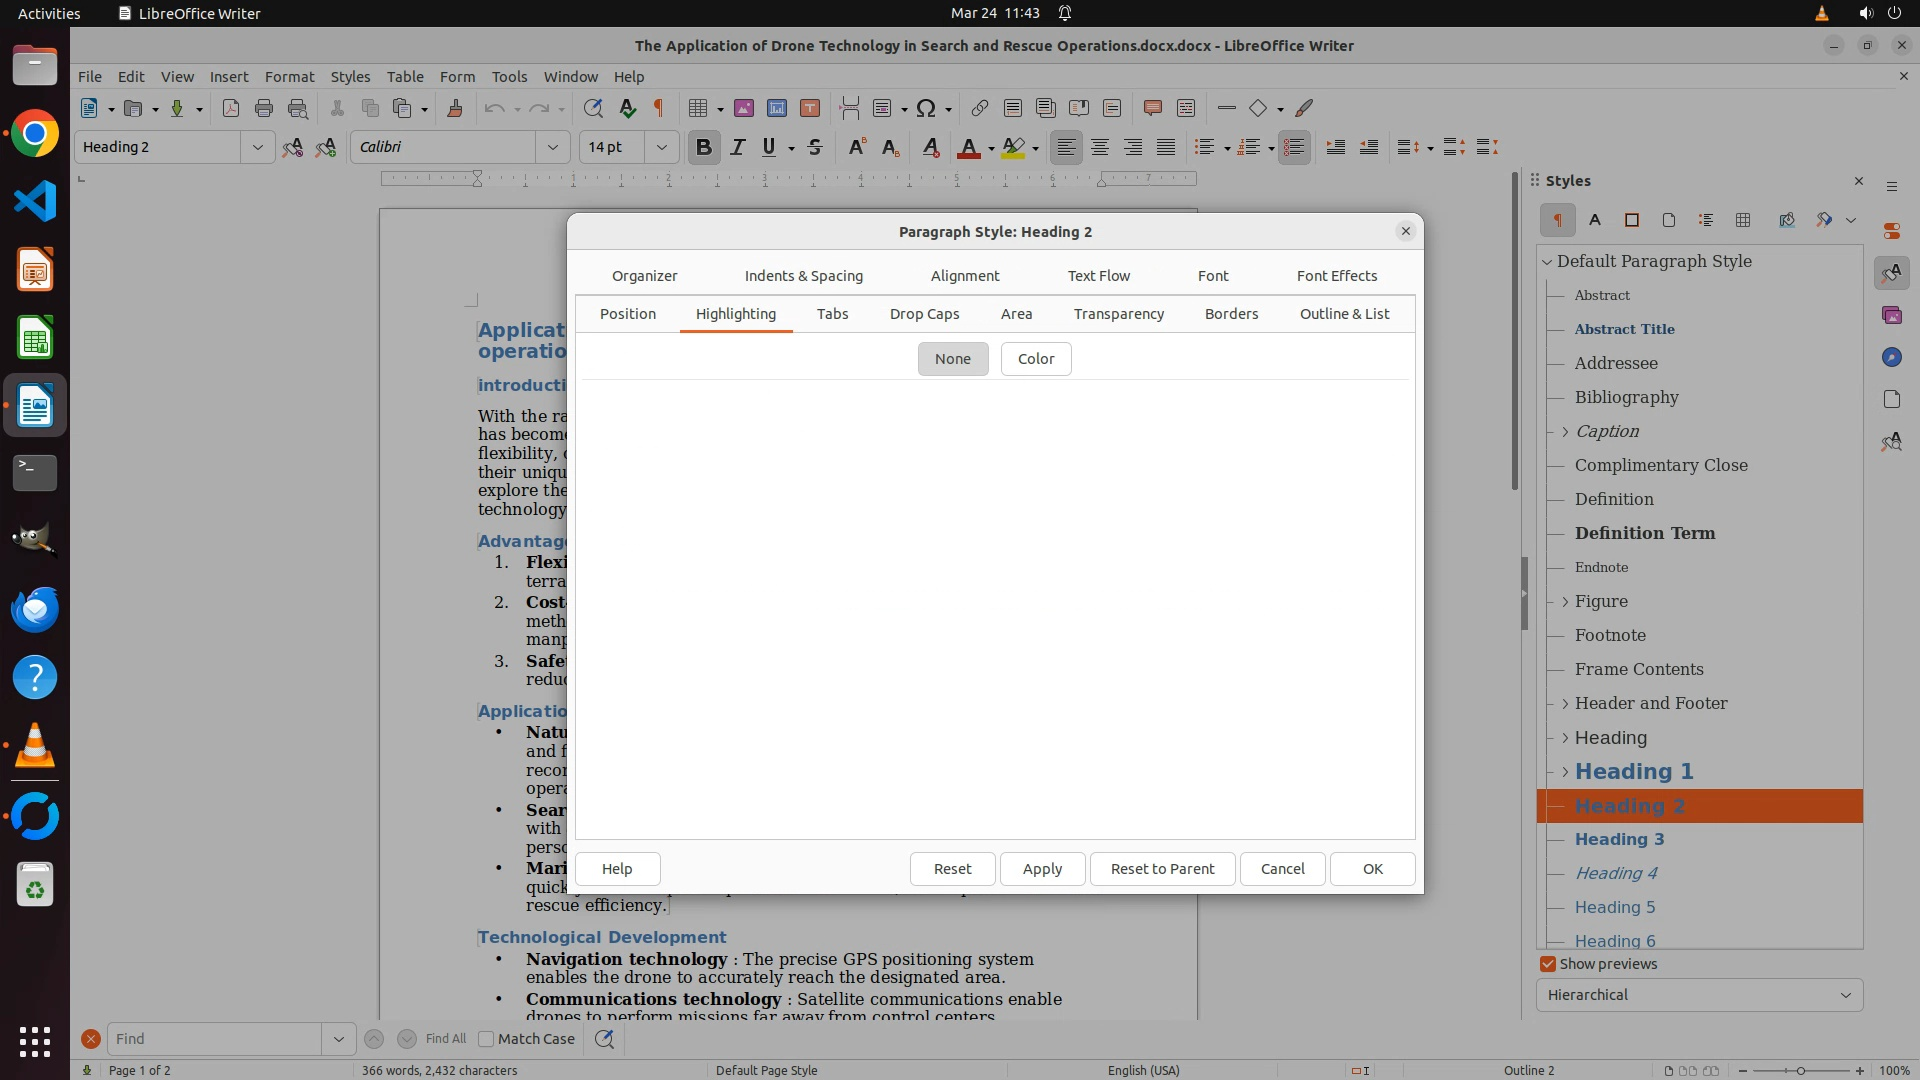Toggle formatting marks pilcrow icon
Image resolution: width=1920 pixels, height=1080 pixels.
click(x=659, y=108)
